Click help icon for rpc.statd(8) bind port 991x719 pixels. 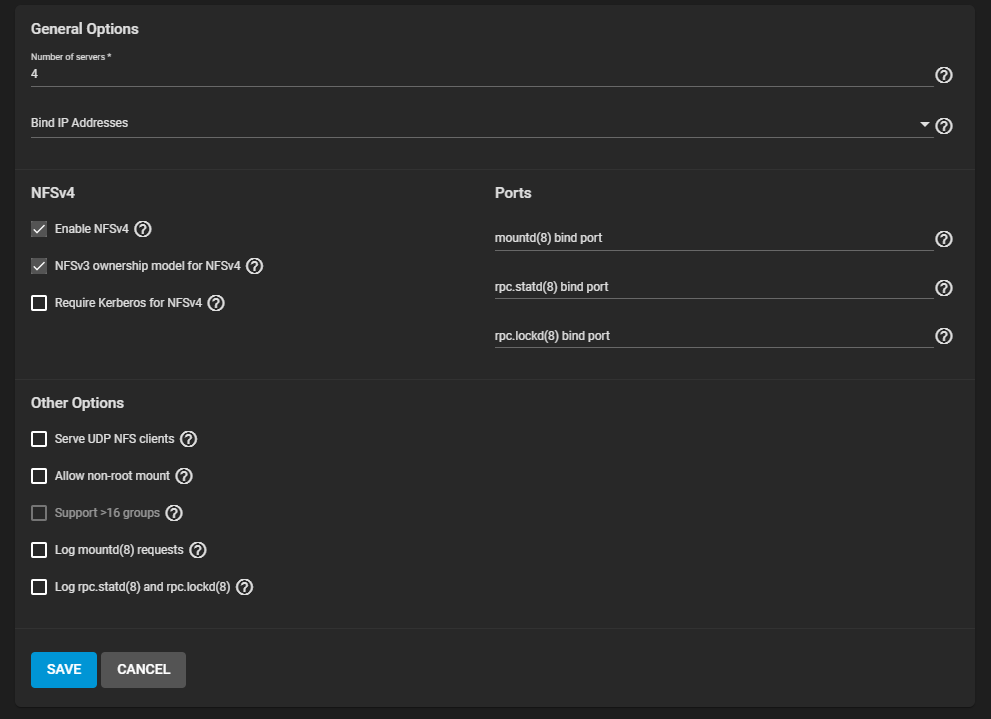tap(943, 288)
